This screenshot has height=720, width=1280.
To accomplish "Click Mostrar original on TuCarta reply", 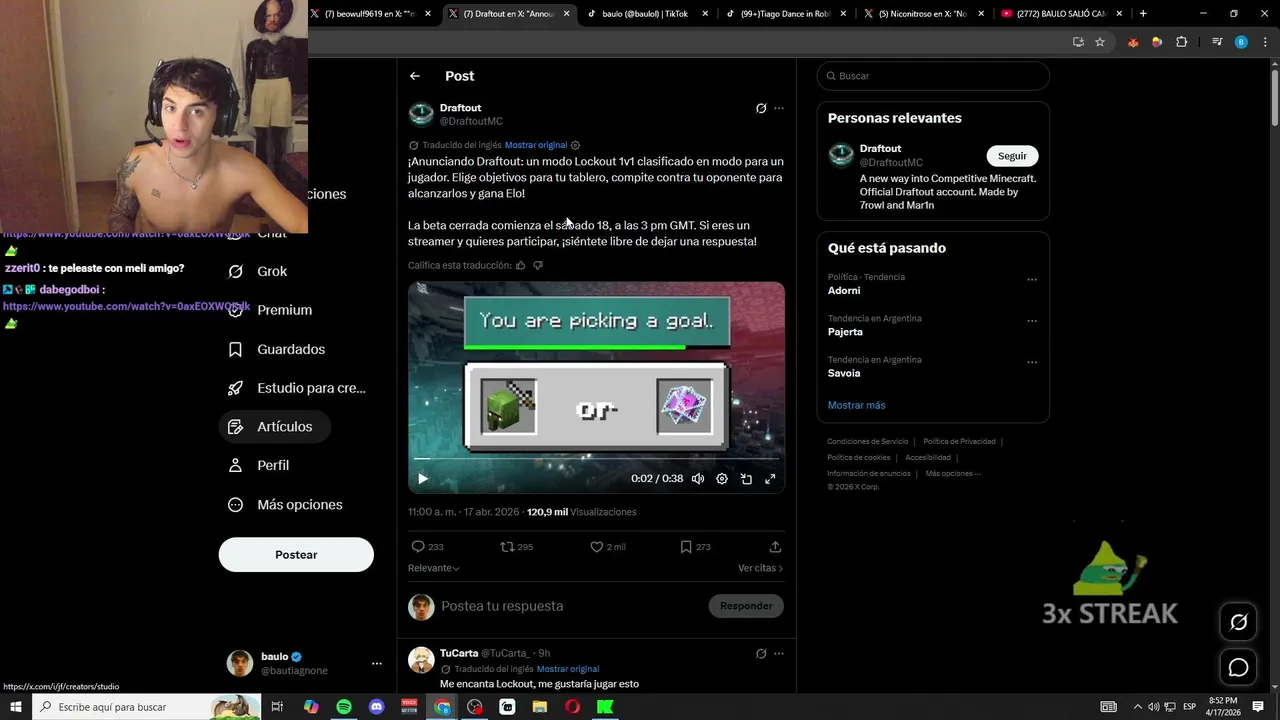I will 568,669.
